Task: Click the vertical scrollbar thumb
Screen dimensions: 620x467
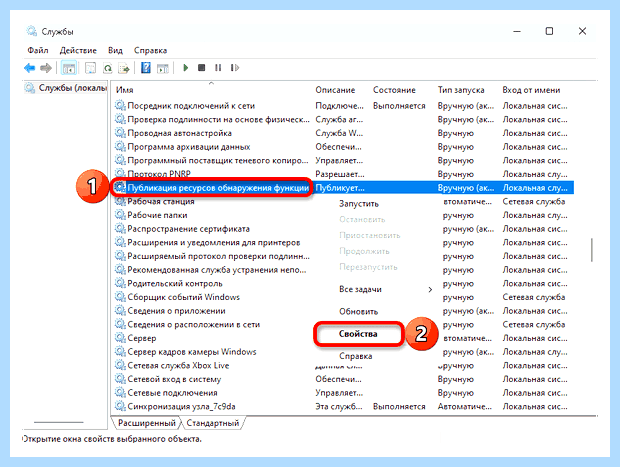Action: (592, 250)
